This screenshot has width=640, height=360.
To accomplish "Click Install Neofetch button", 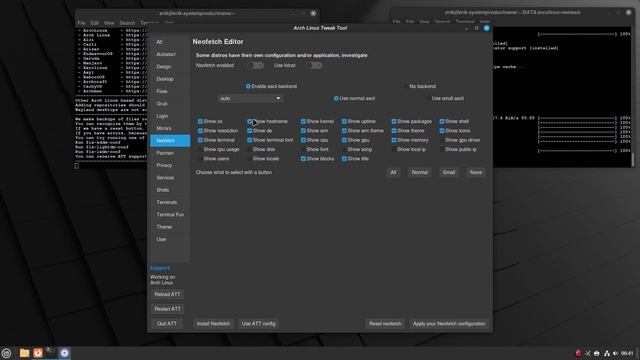I will click(x=213, y=324).
